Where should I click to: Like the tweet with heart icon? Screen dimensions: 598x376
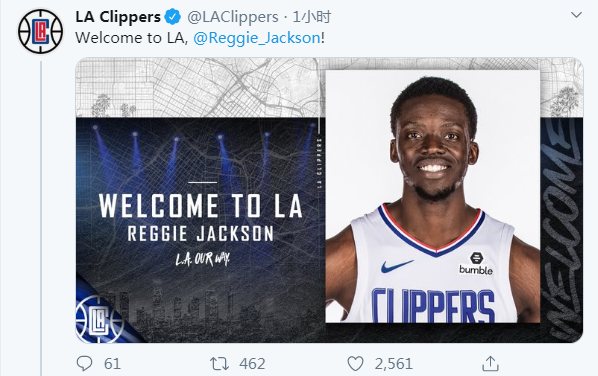click(x=355, y=363)
